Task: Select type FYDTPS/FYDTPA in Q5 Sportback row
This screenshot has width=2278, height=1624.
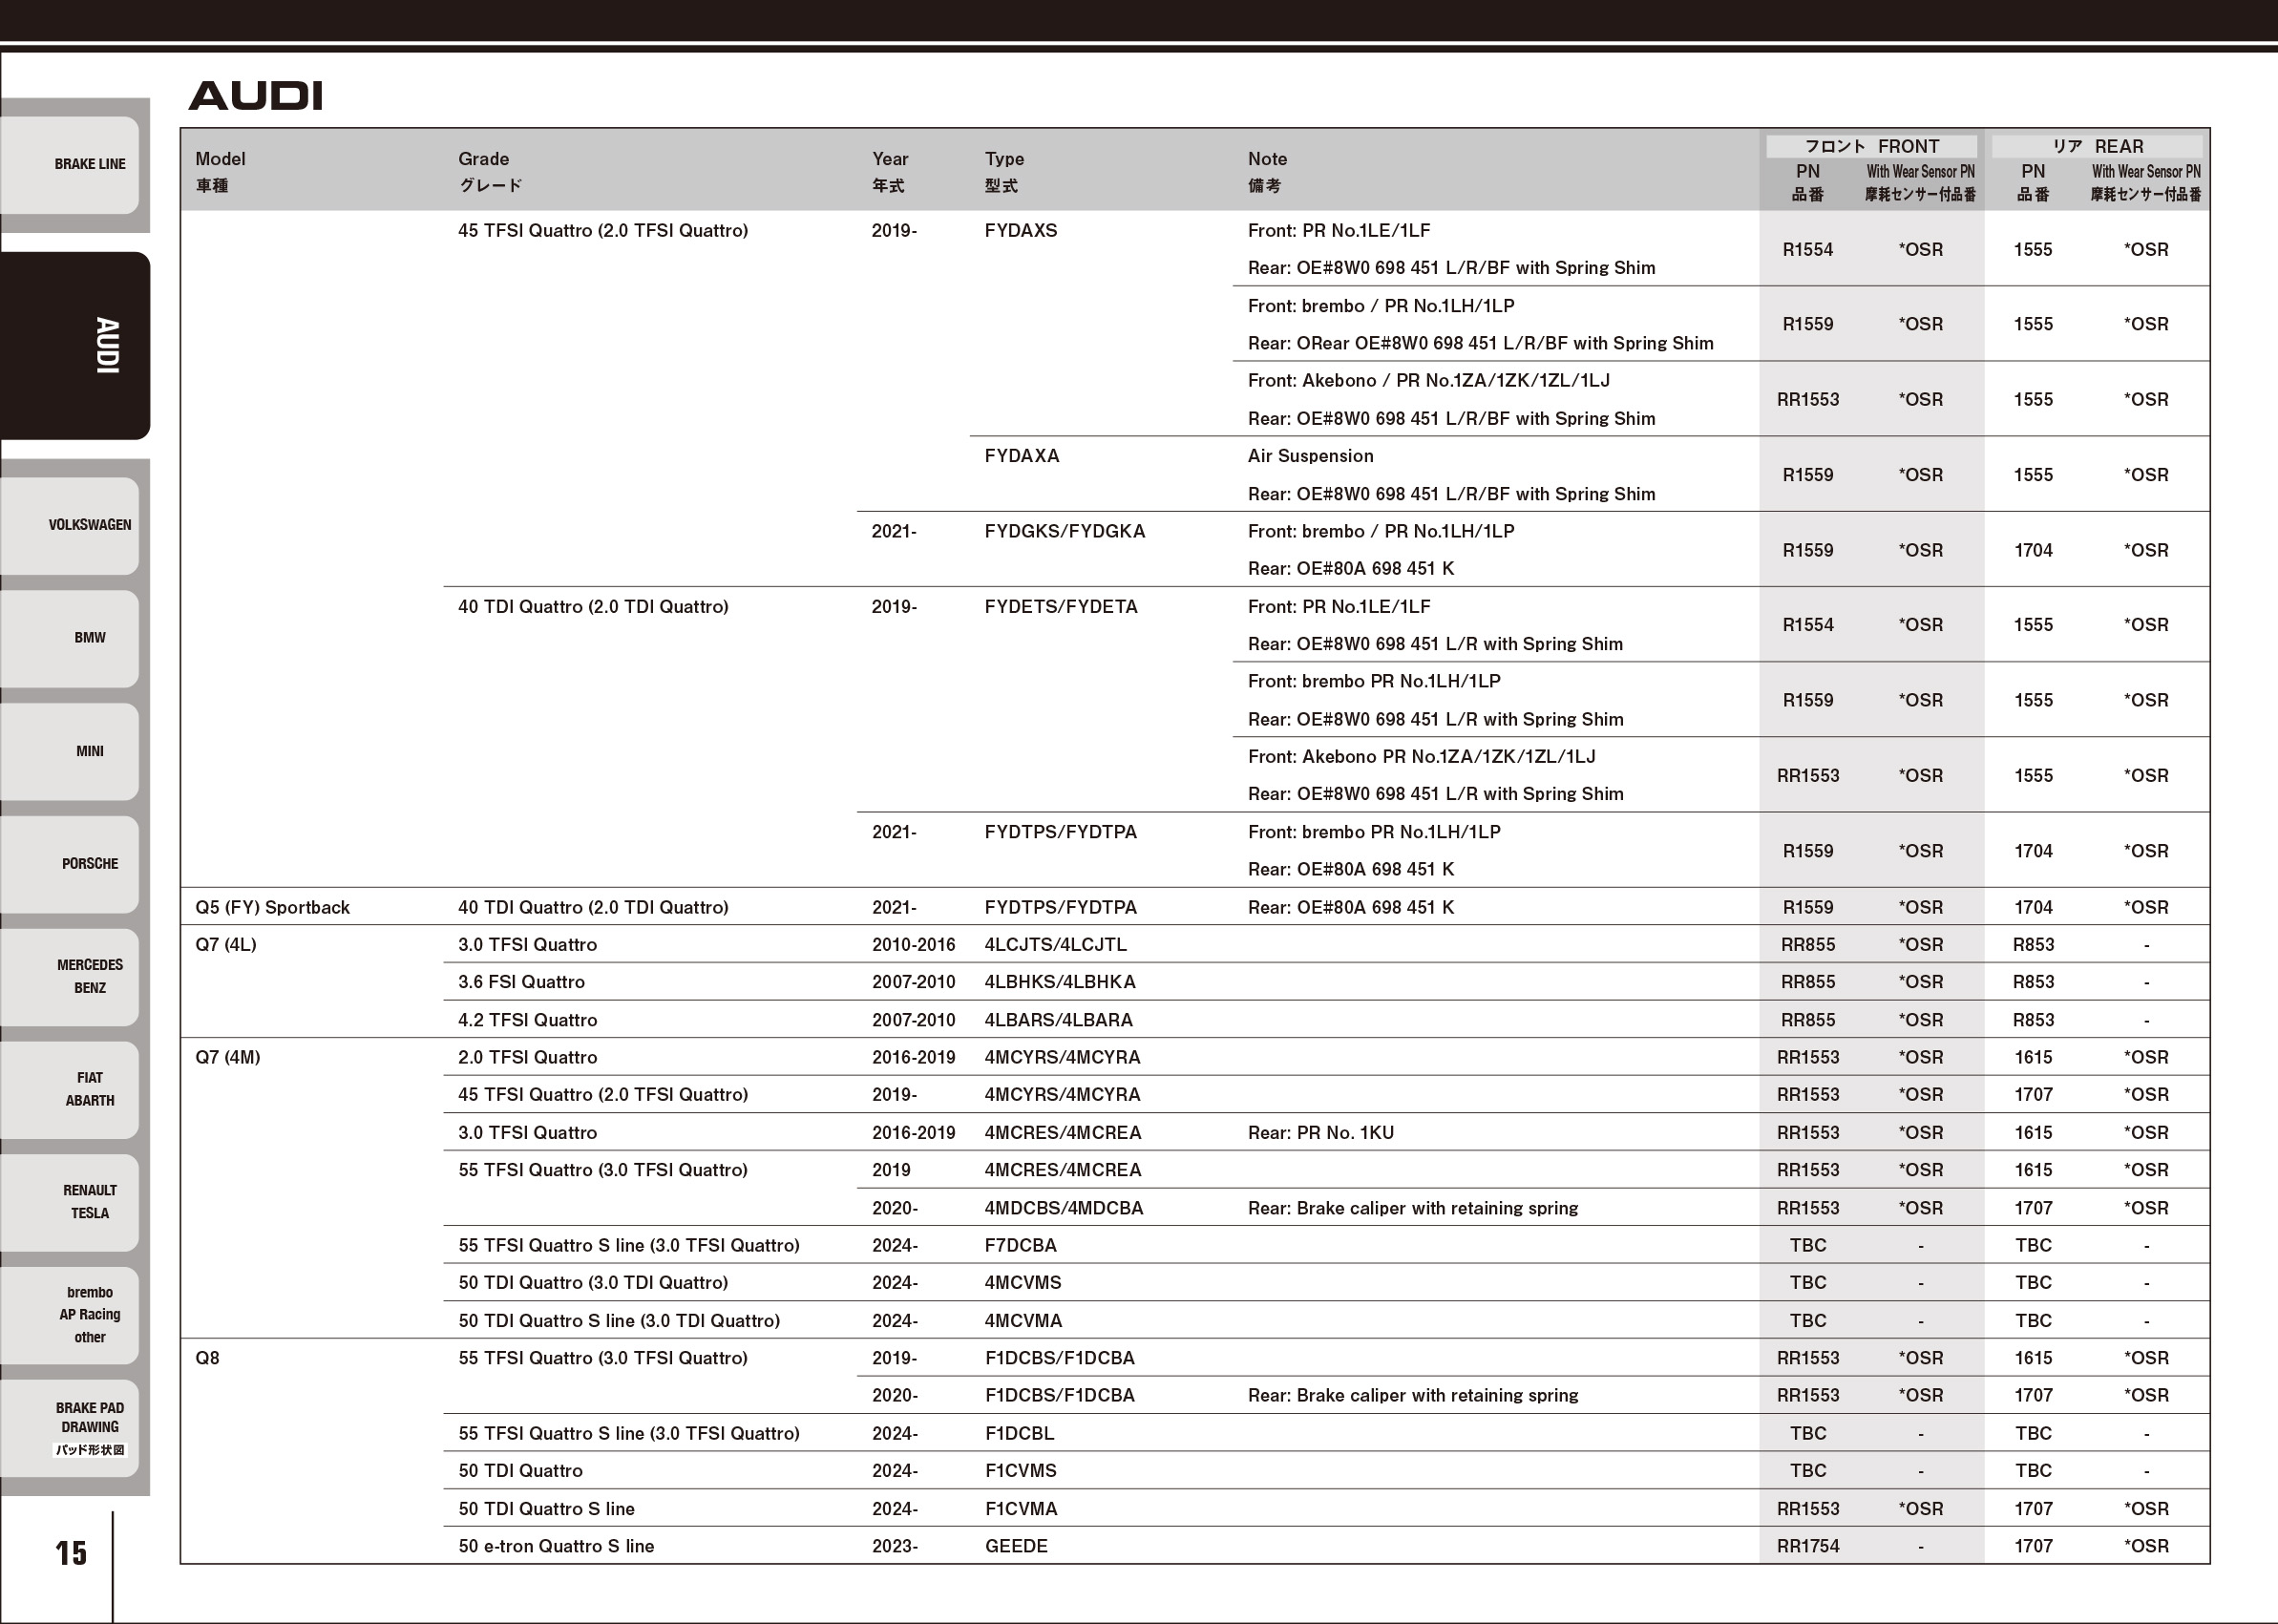Action: pos(1060,908)
